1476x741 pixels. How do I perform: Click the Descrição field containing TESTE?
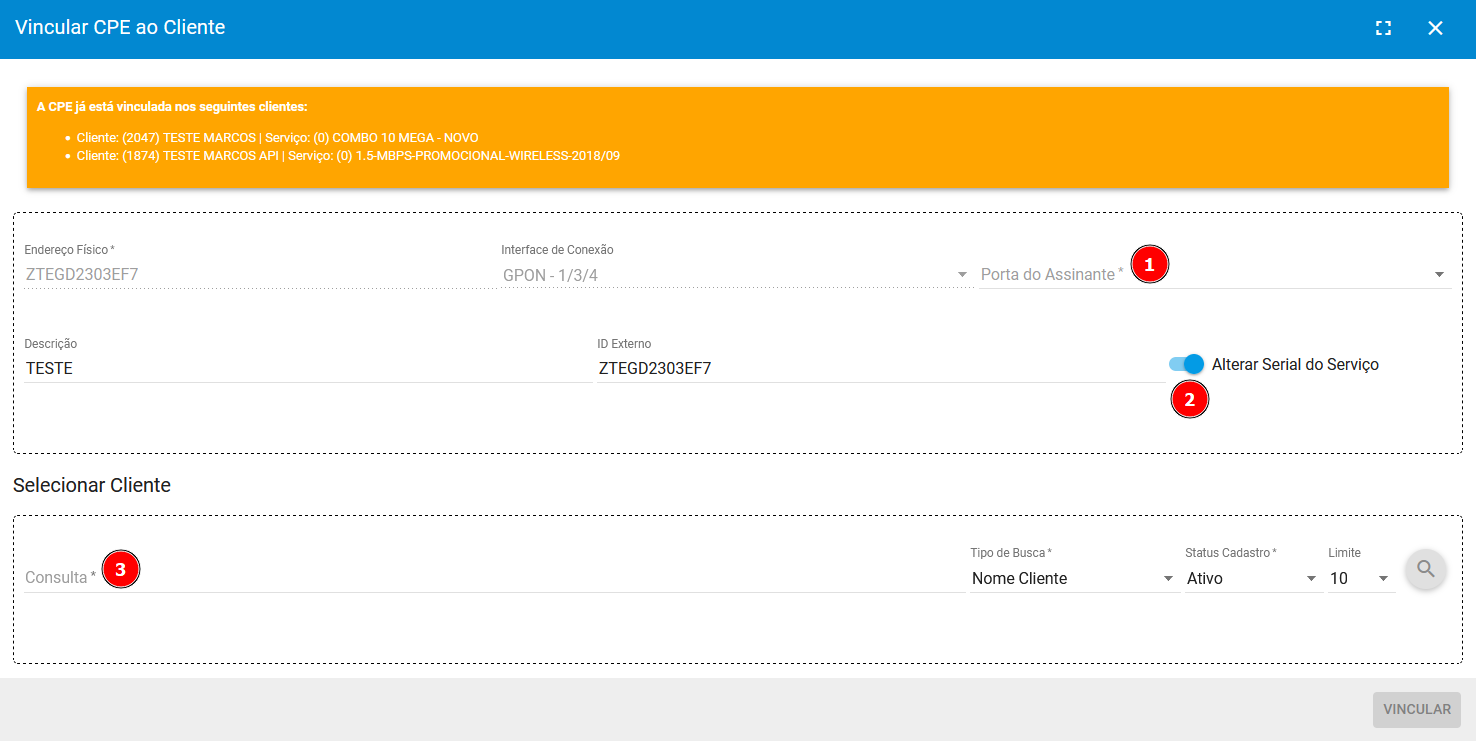308,368
